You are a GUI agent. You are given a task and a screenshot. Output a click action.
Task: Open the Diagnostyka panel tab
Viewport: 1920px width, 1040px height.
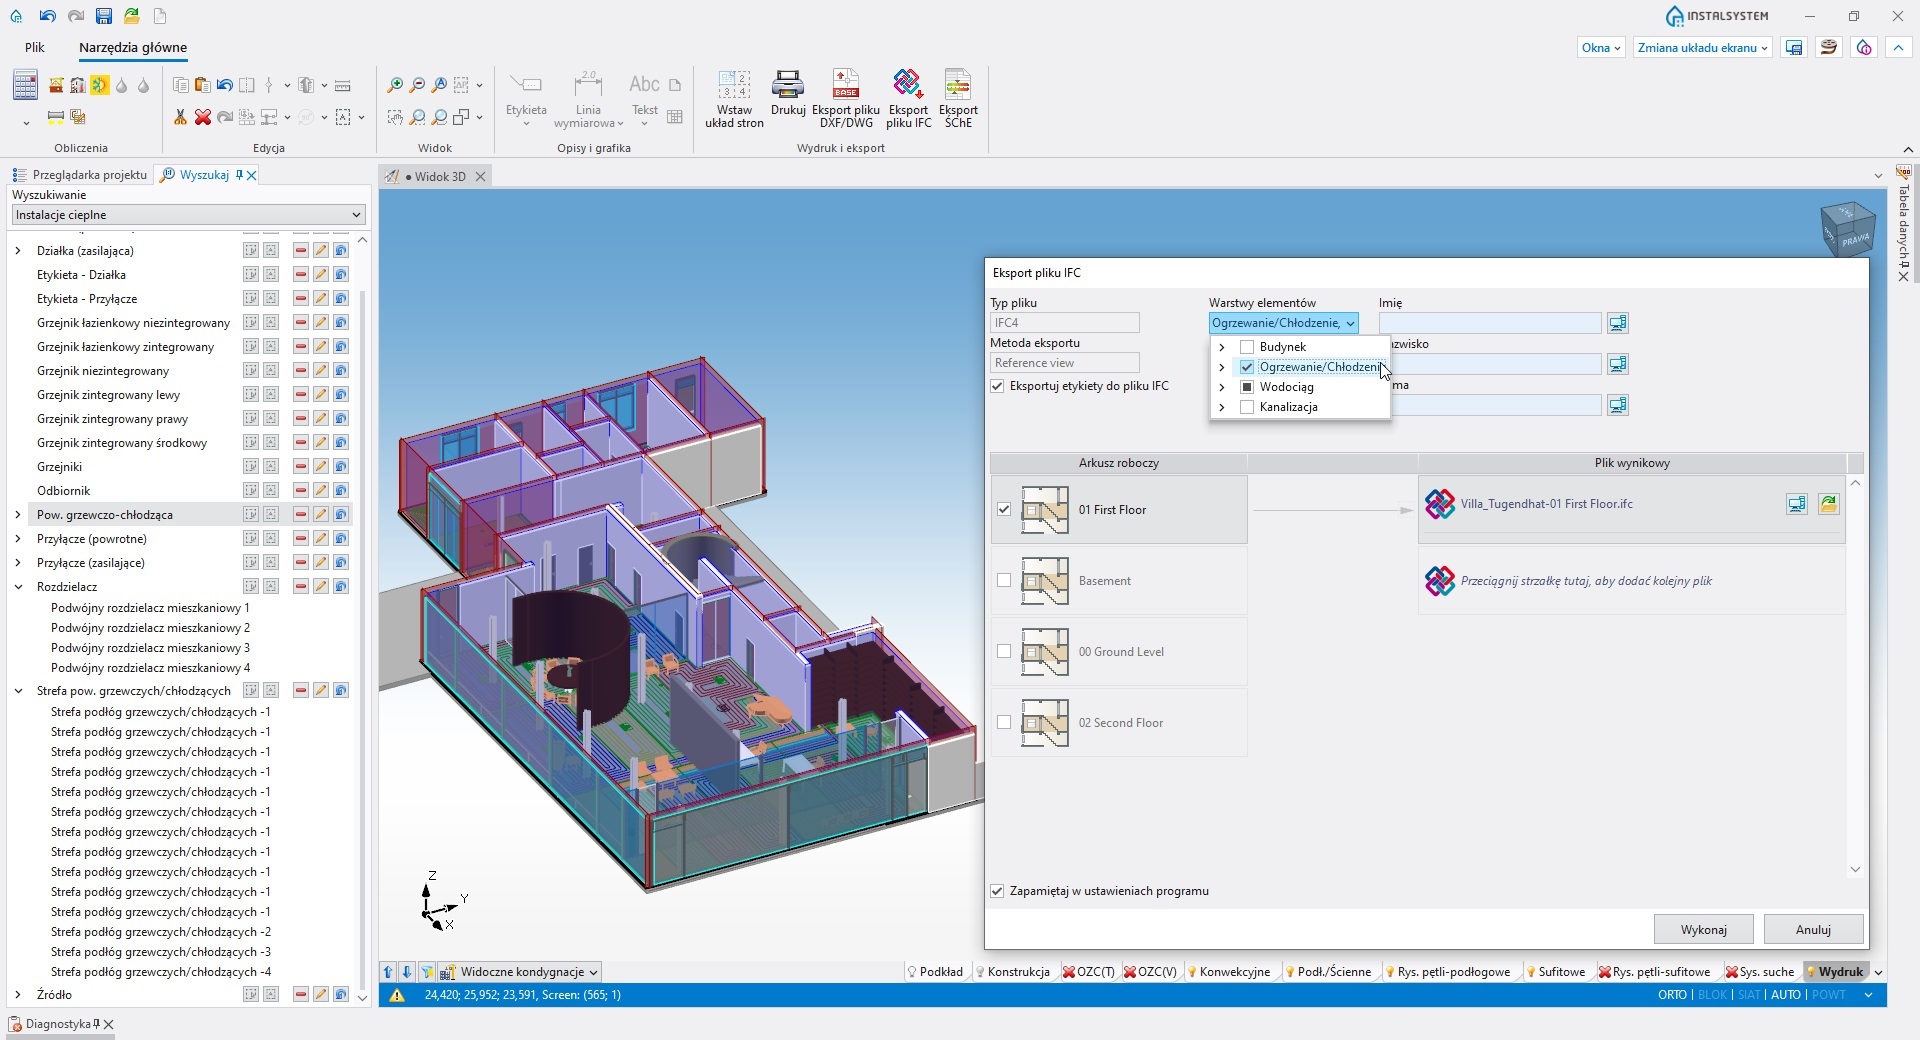[58, 1024]
